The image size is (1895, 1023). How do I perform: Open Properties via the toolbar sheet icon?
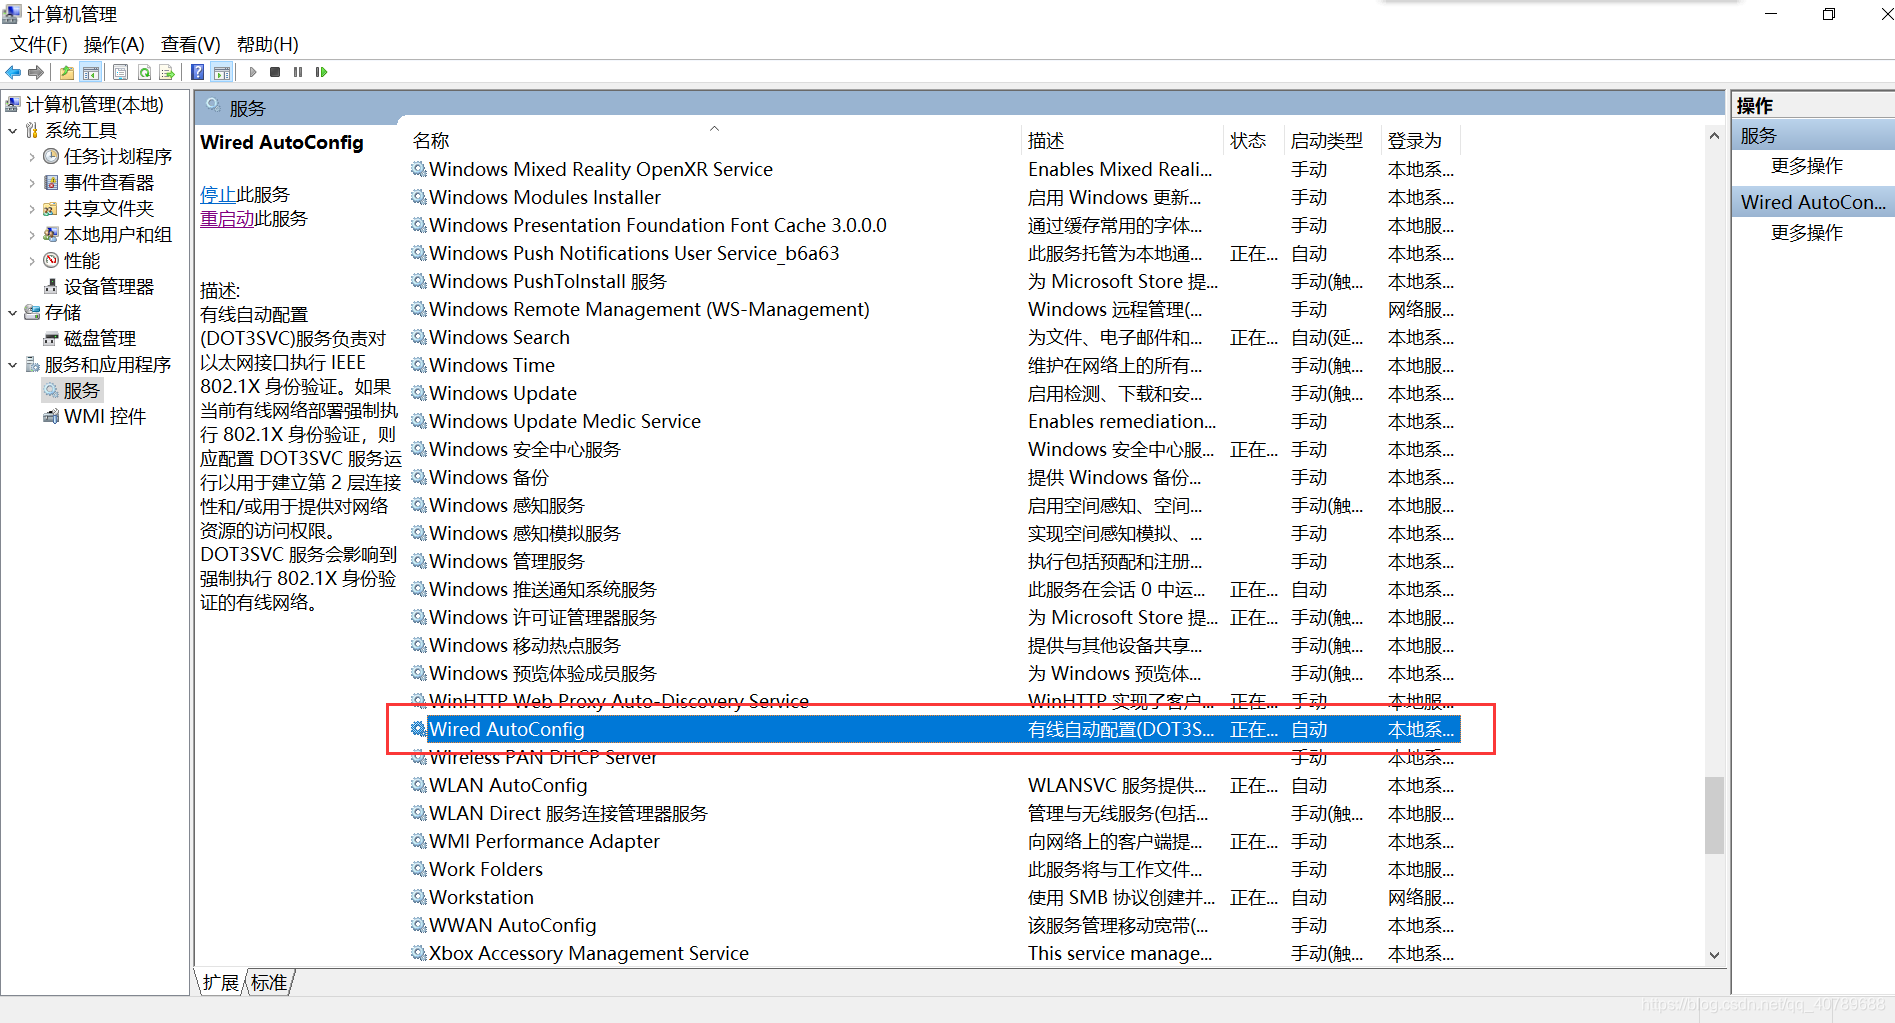pos(120,72)
